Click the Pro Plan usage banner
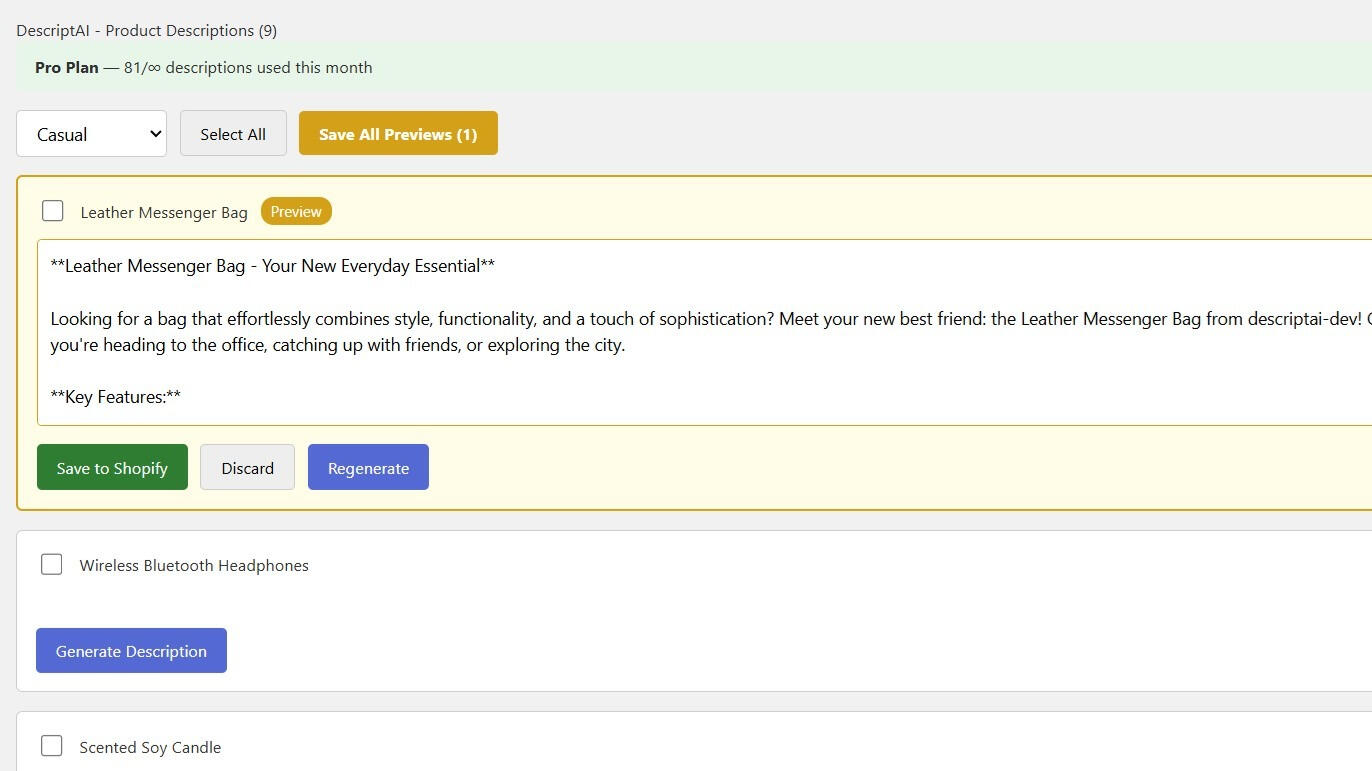 tap(700, 68)
